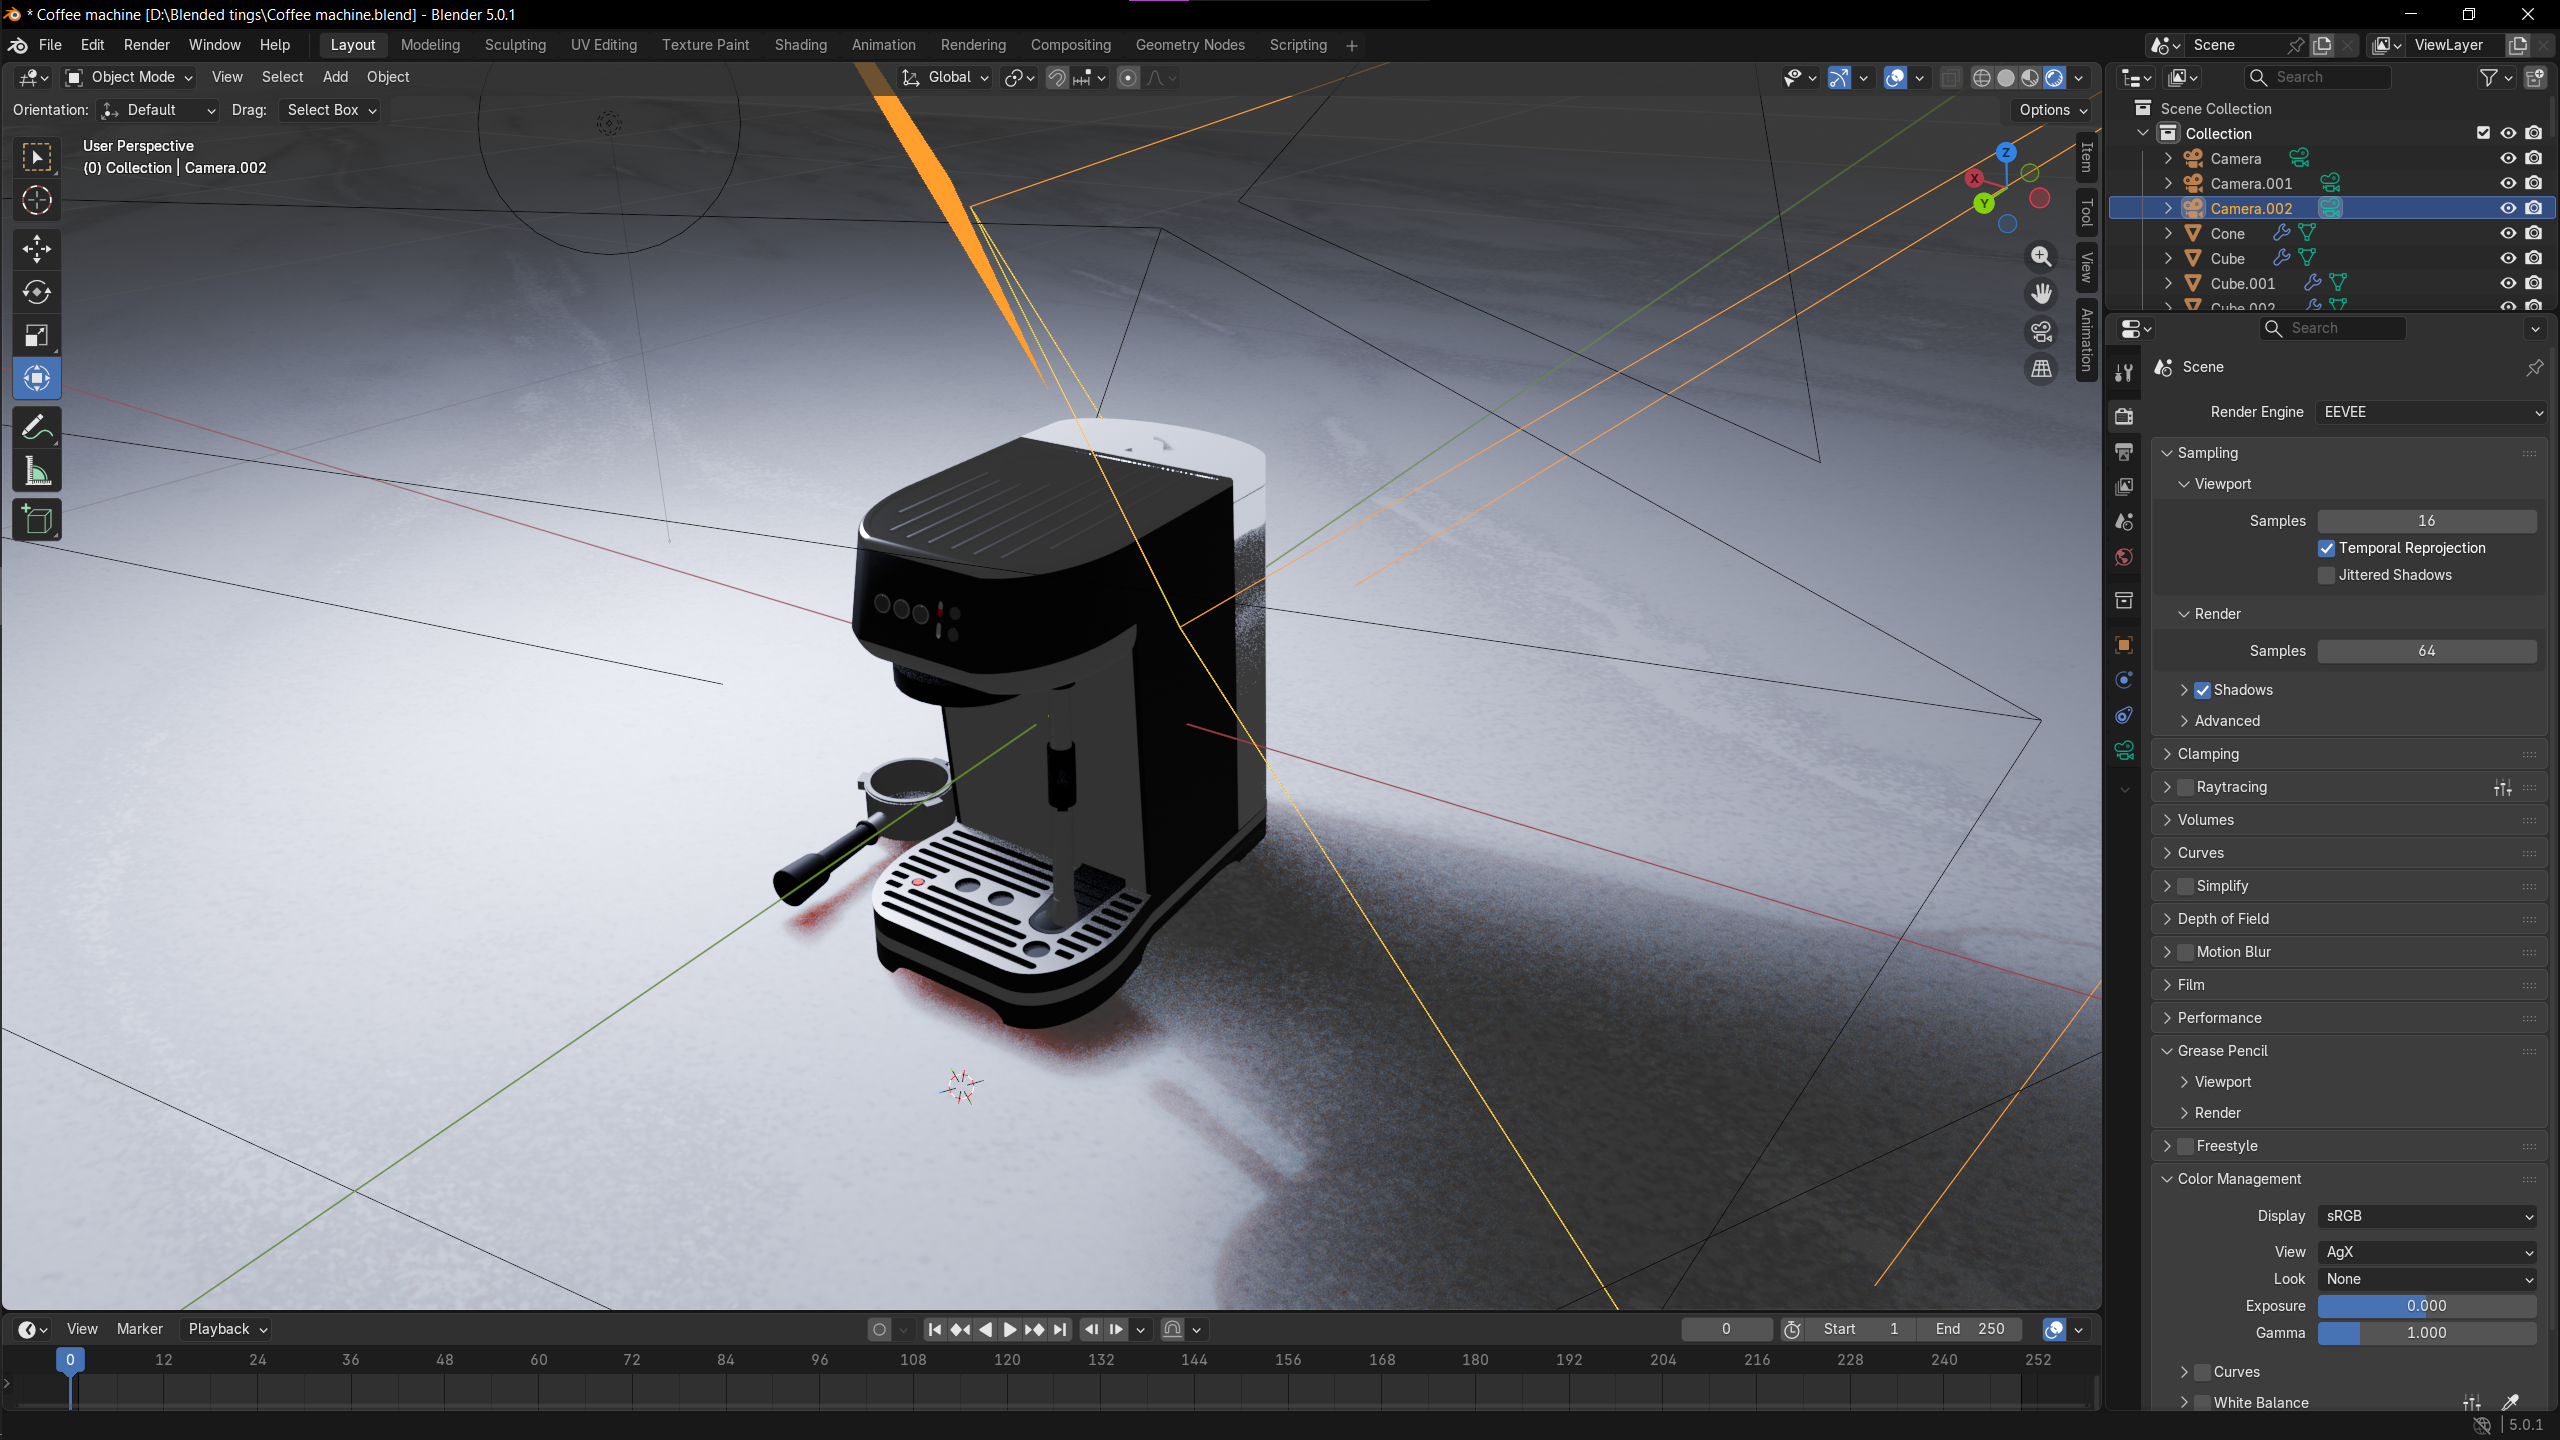Click the outliner Search field
The height and width of the screenshot is (1440, 2560).
pos(2317,77)
